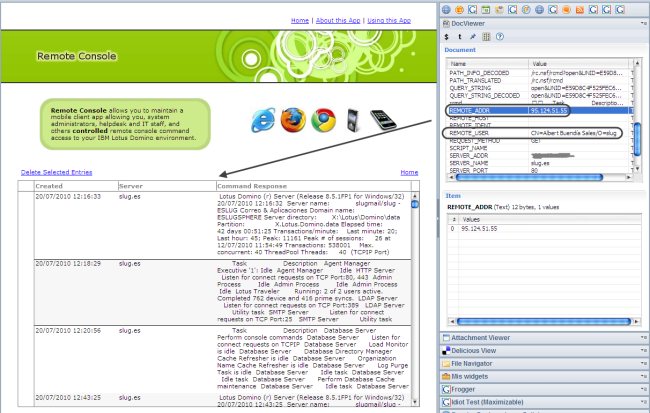Click the Document table vertical scrollbar thumb
The width and height of the screenshot is (650, 413).
pyautogui.click(x=638, y=140)
